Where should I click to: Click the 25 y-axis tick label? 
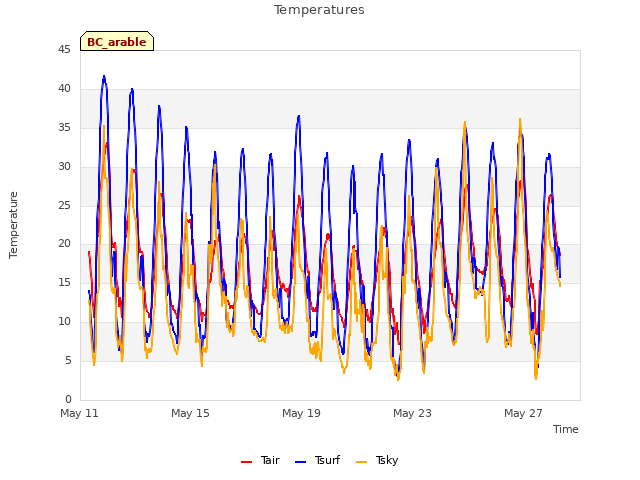[64, 205]
